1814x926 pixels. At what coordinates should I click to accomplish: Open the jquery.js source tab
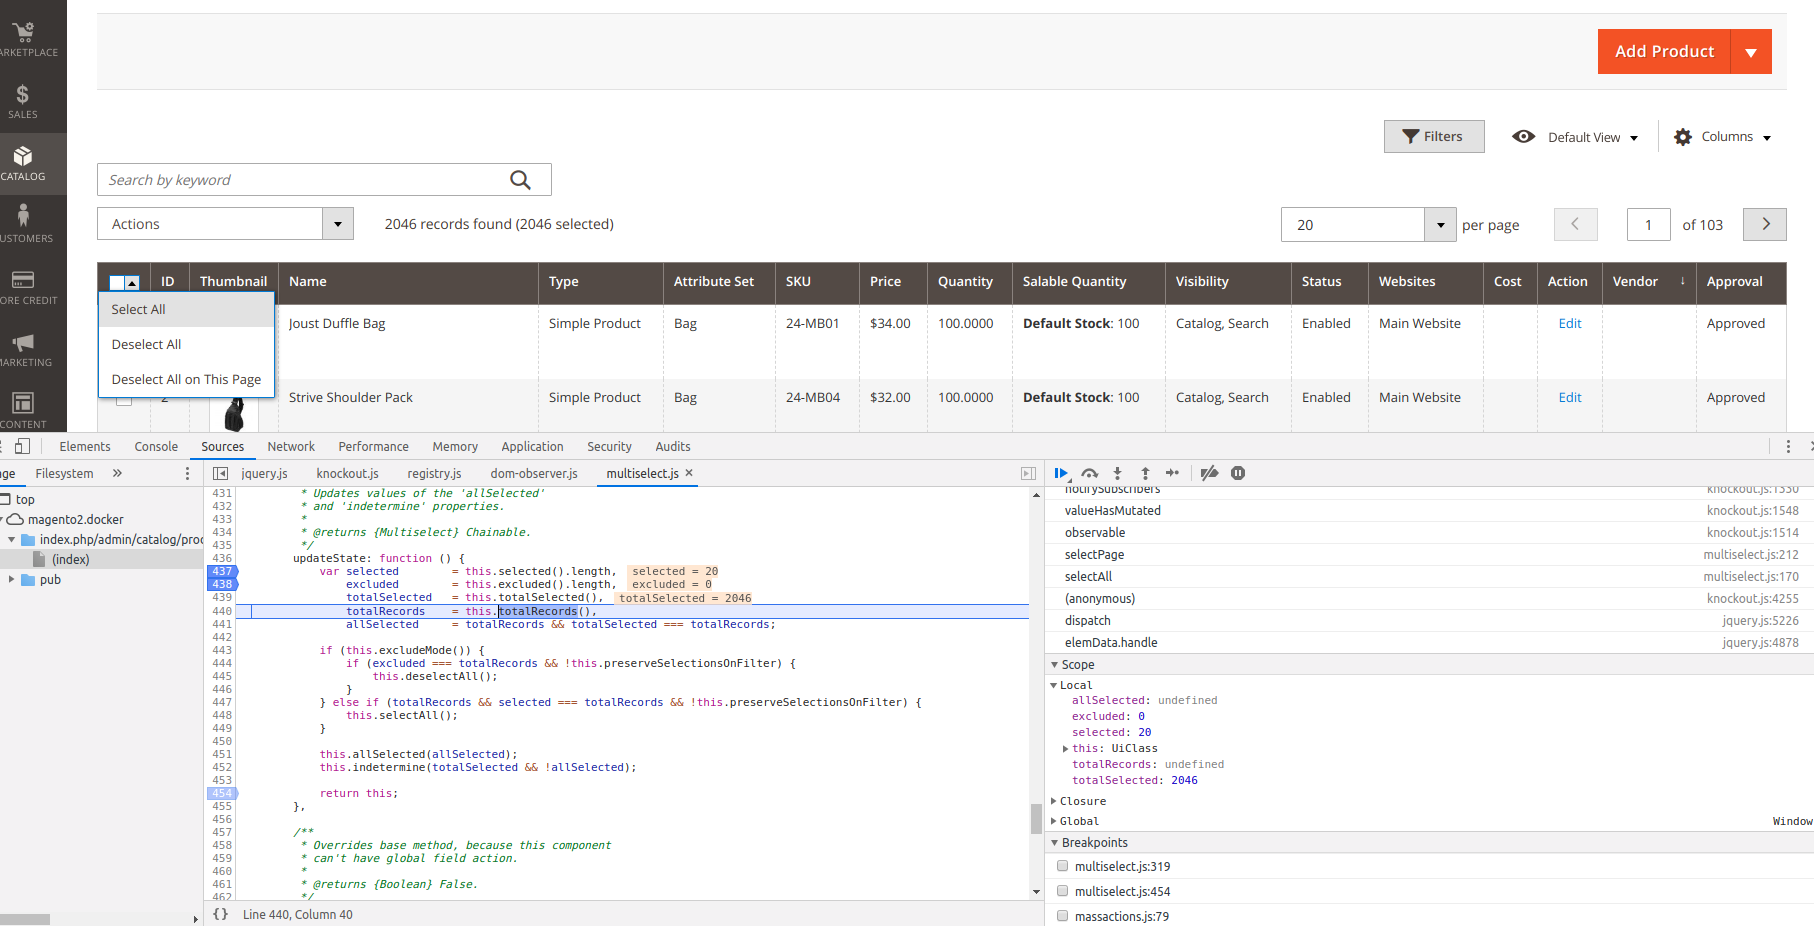[x=264, y=473]
